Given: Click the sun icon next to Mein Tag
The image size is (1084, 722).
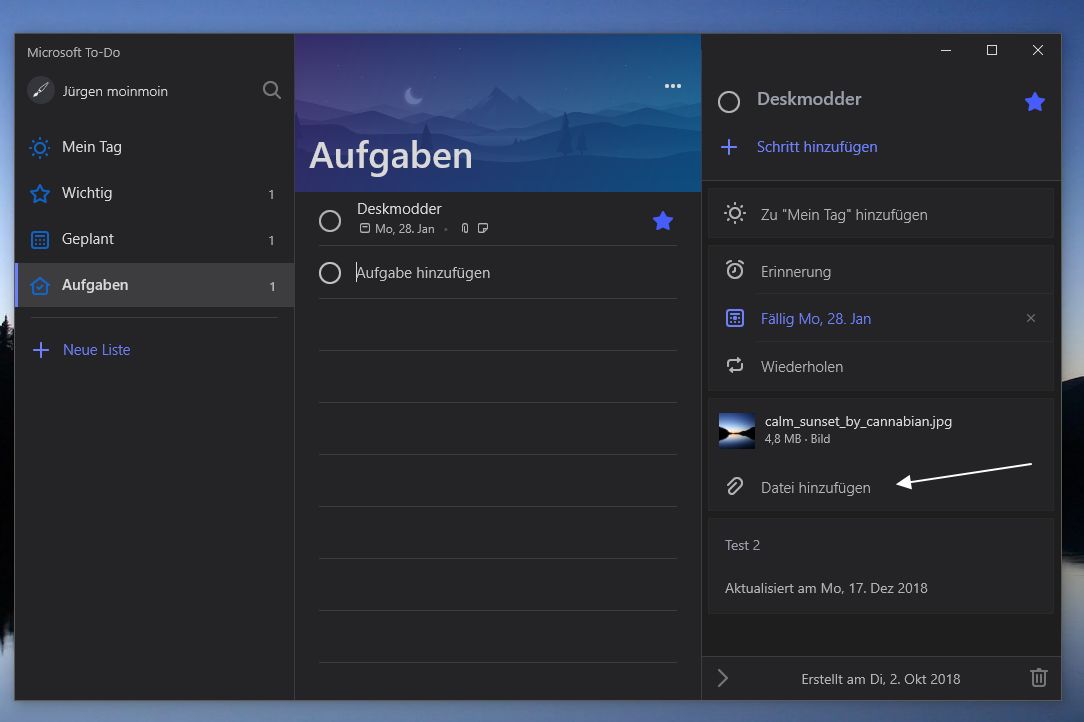Looking at the screenshot, I should coord(40,147).
